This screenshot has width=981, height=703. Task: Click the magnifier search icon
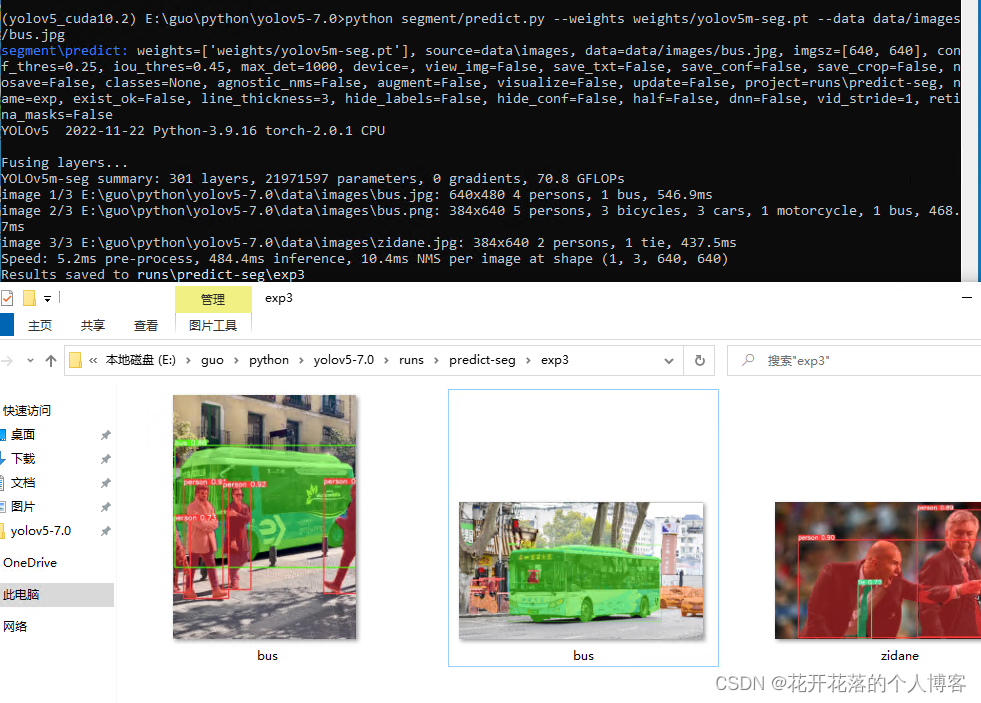(x=748, y=360)
